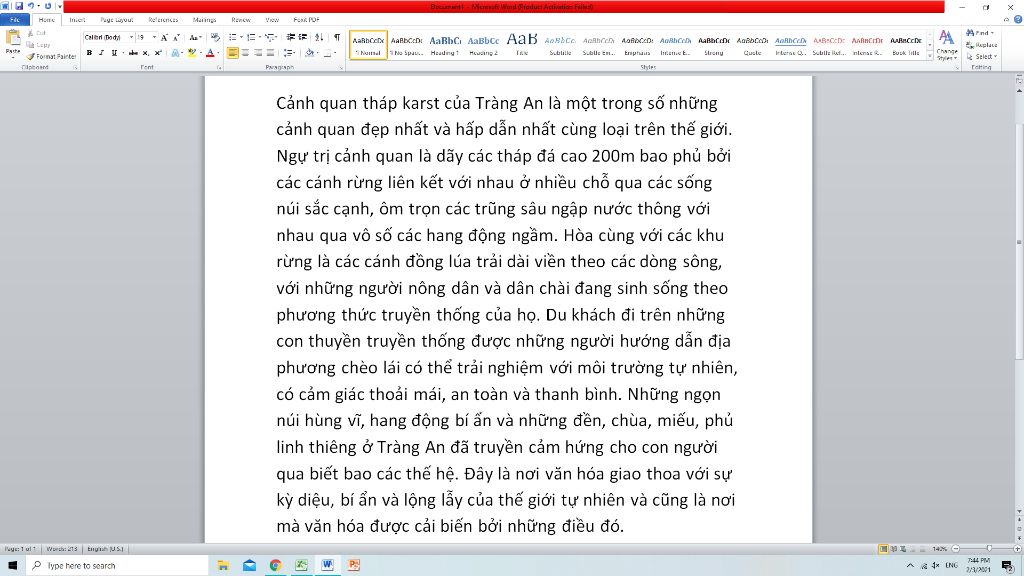
Task: Open the File tab
Action: 14,20
